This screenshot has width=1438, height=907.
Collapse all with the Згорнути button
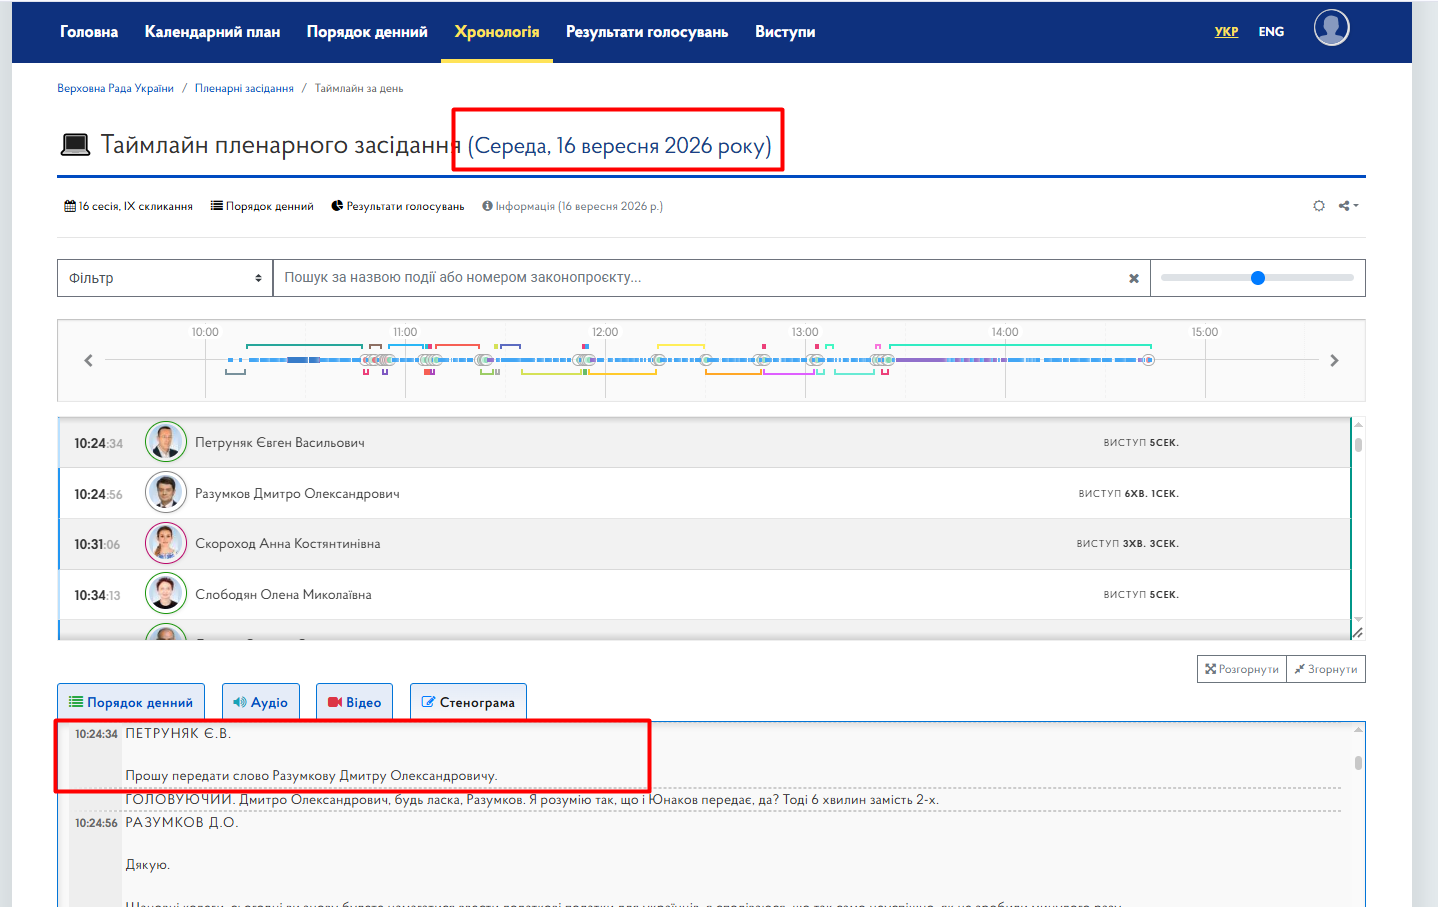coord(1326,669)
